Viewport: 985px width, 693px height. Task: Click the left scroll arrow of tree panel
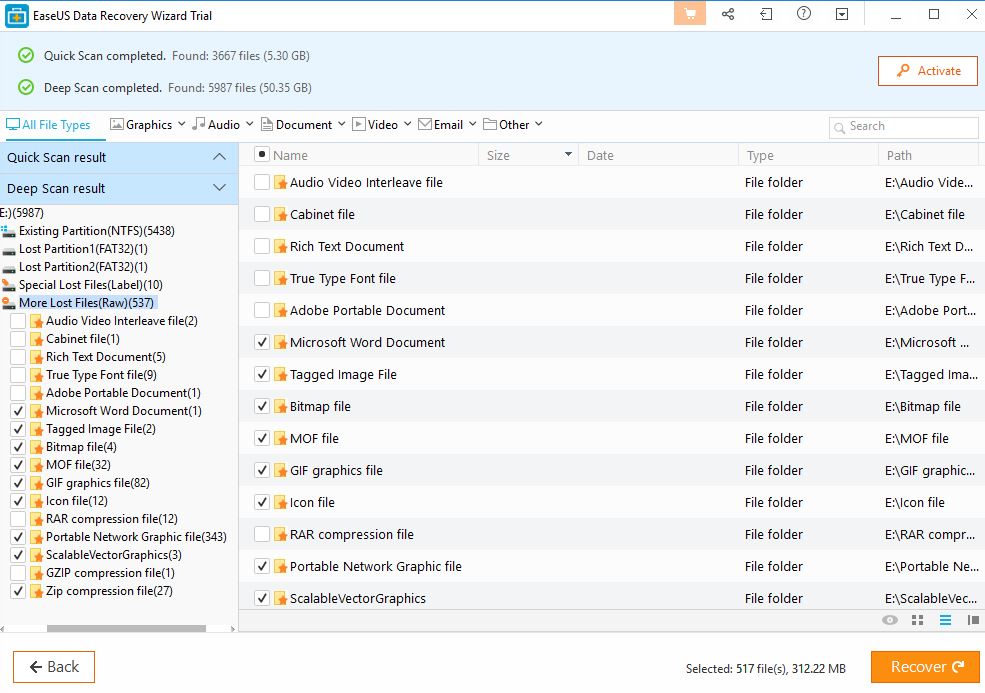tap(3, 628)
